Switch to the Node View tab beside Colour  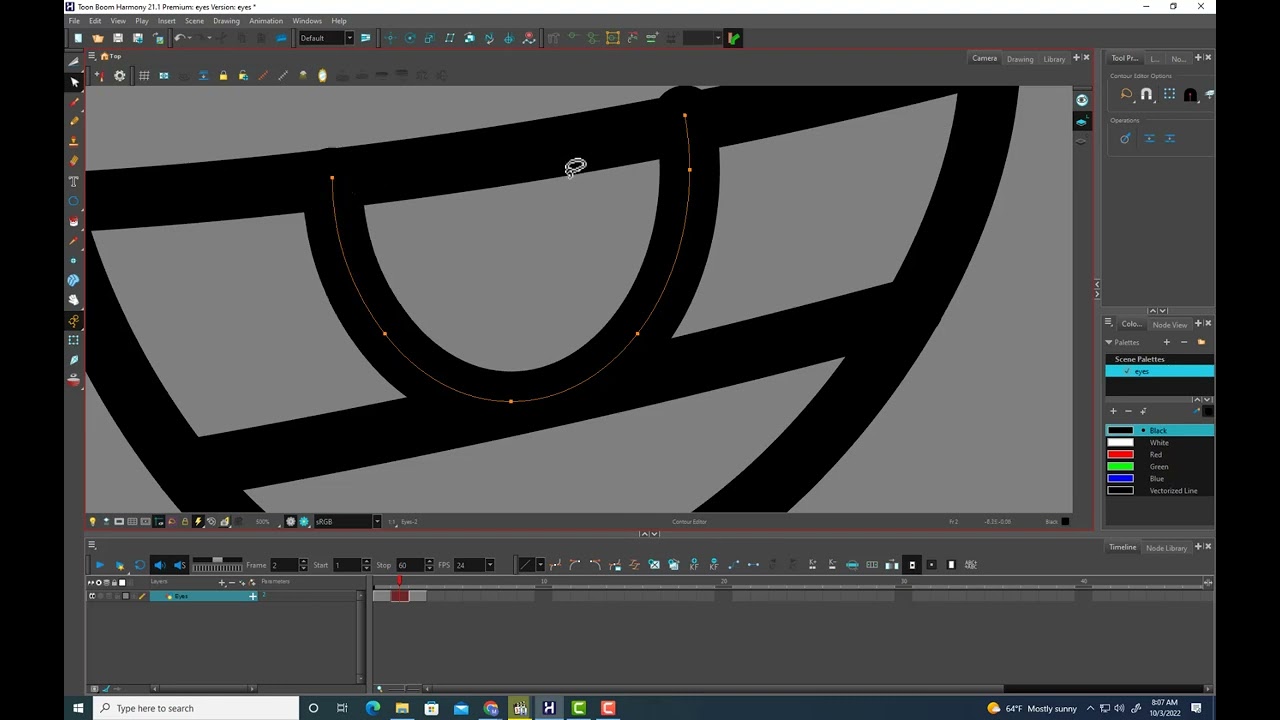(x=1170, y=324)
